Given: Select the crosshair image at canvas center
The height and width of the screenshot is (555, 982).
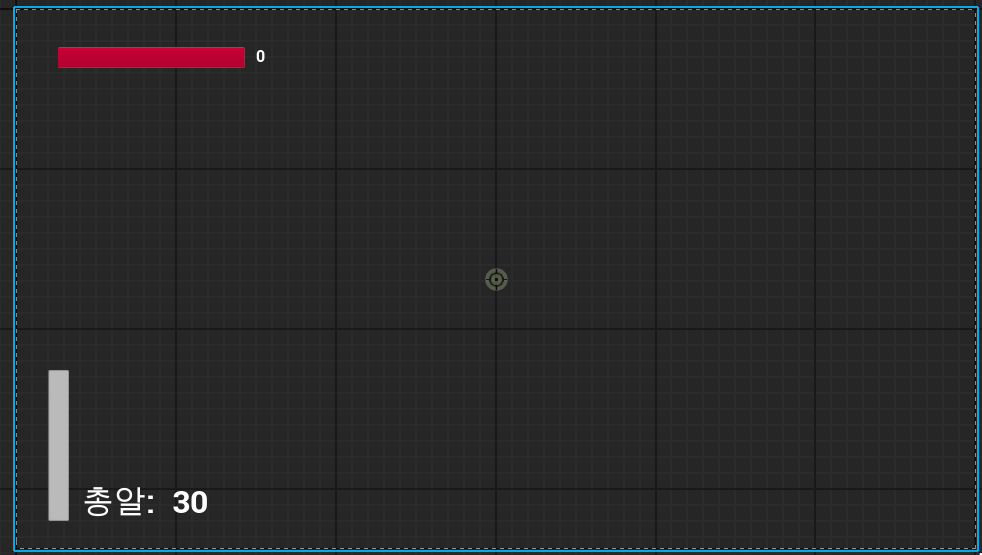Looking at the screenshot, I should click(497, 279).
